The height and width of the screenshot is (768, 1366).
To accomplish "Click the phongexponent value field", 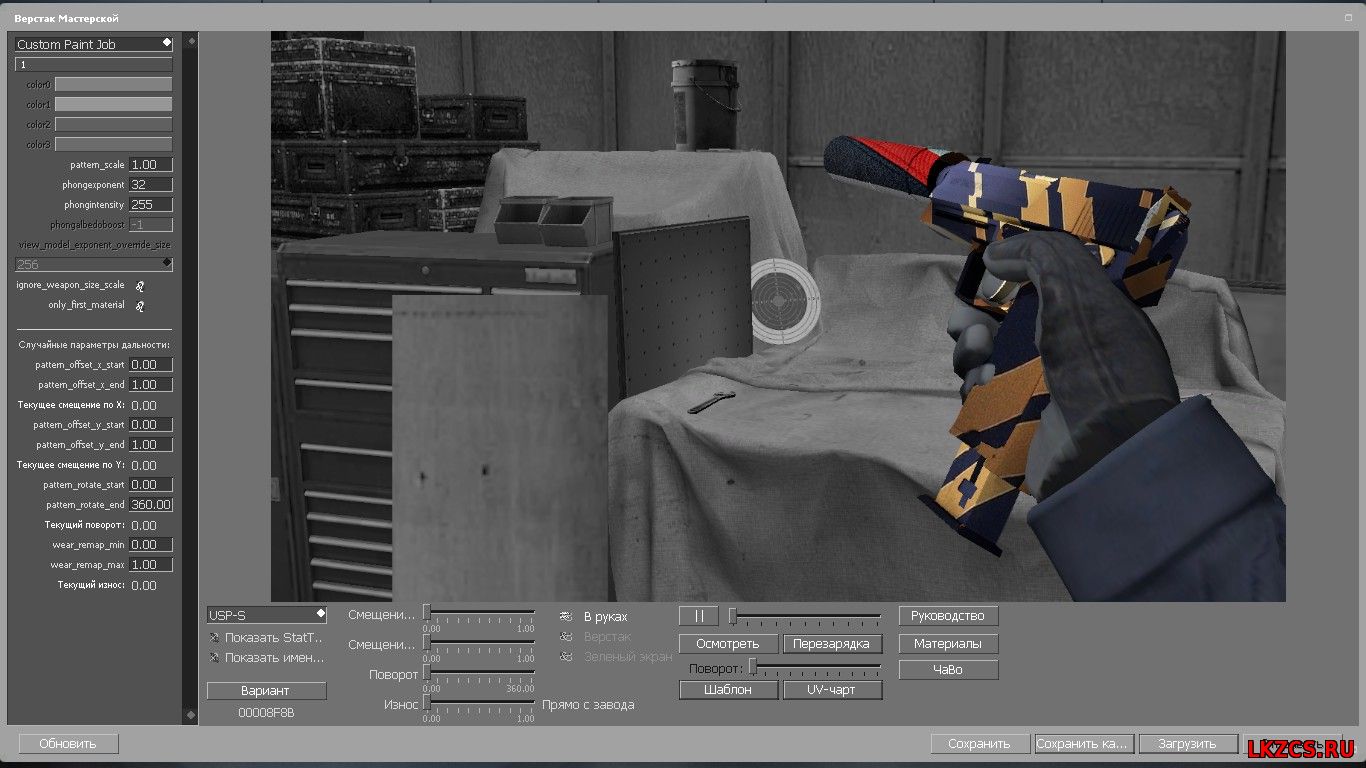I will 151,185.
